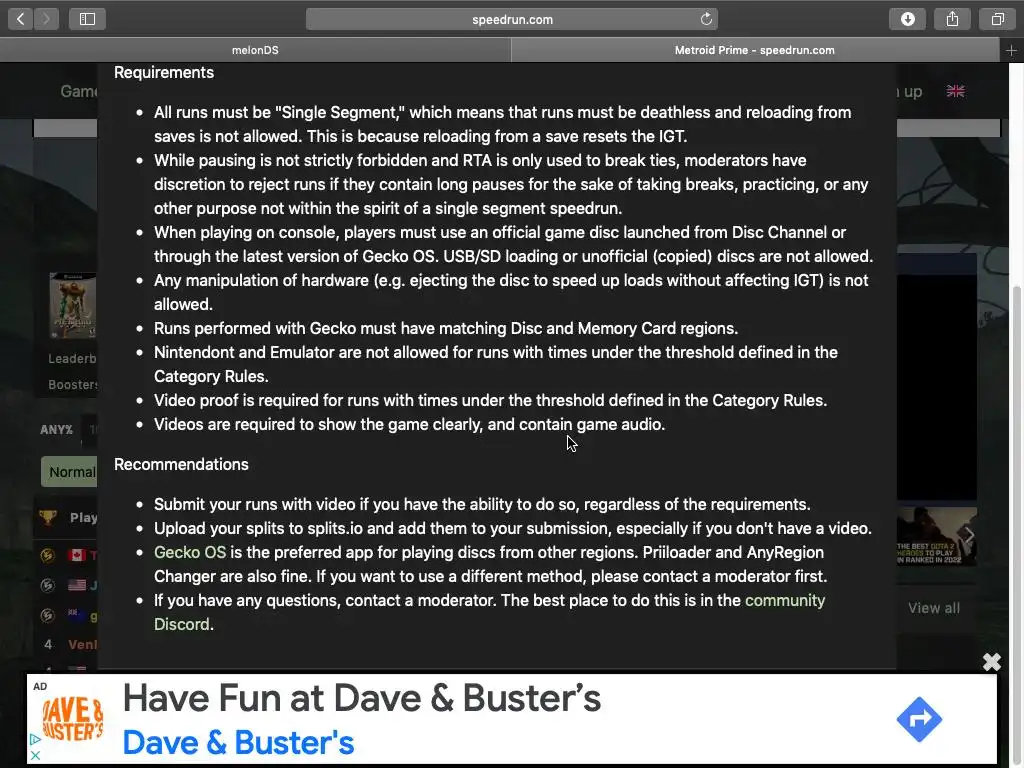
Task: Click the blue arrow on Dave & Buster's ad
Action: (x=919, y=719)
